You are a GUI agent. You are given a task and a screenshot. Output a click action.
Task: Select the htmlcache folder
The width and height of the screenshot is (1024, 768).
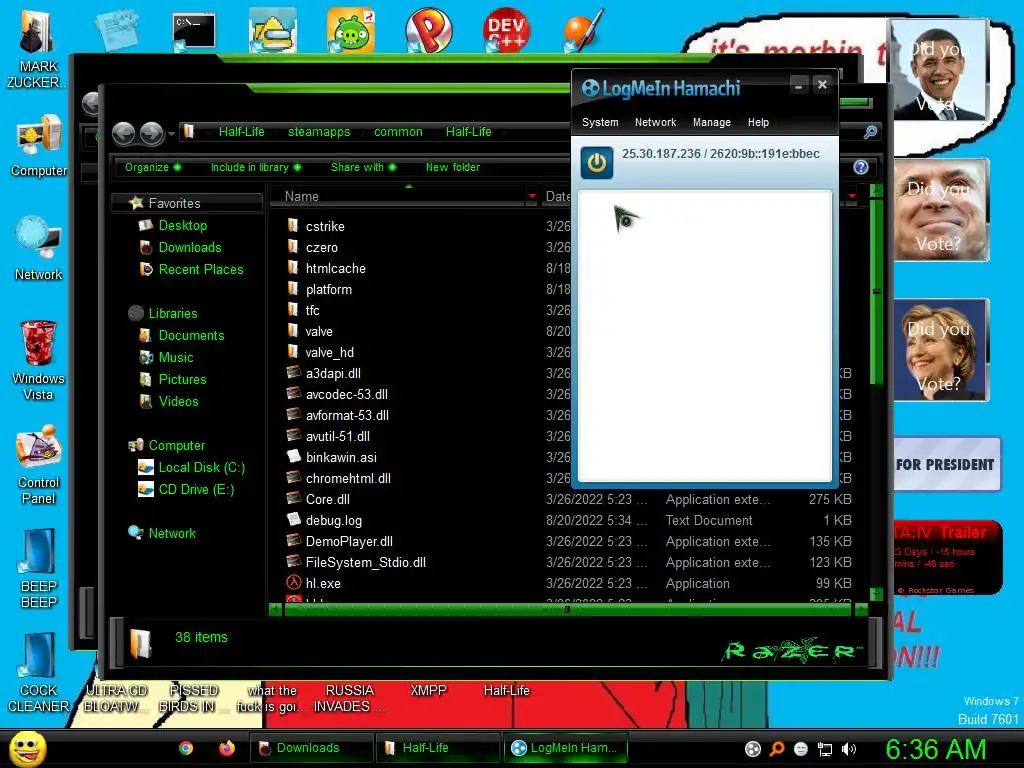pos(335,268)
